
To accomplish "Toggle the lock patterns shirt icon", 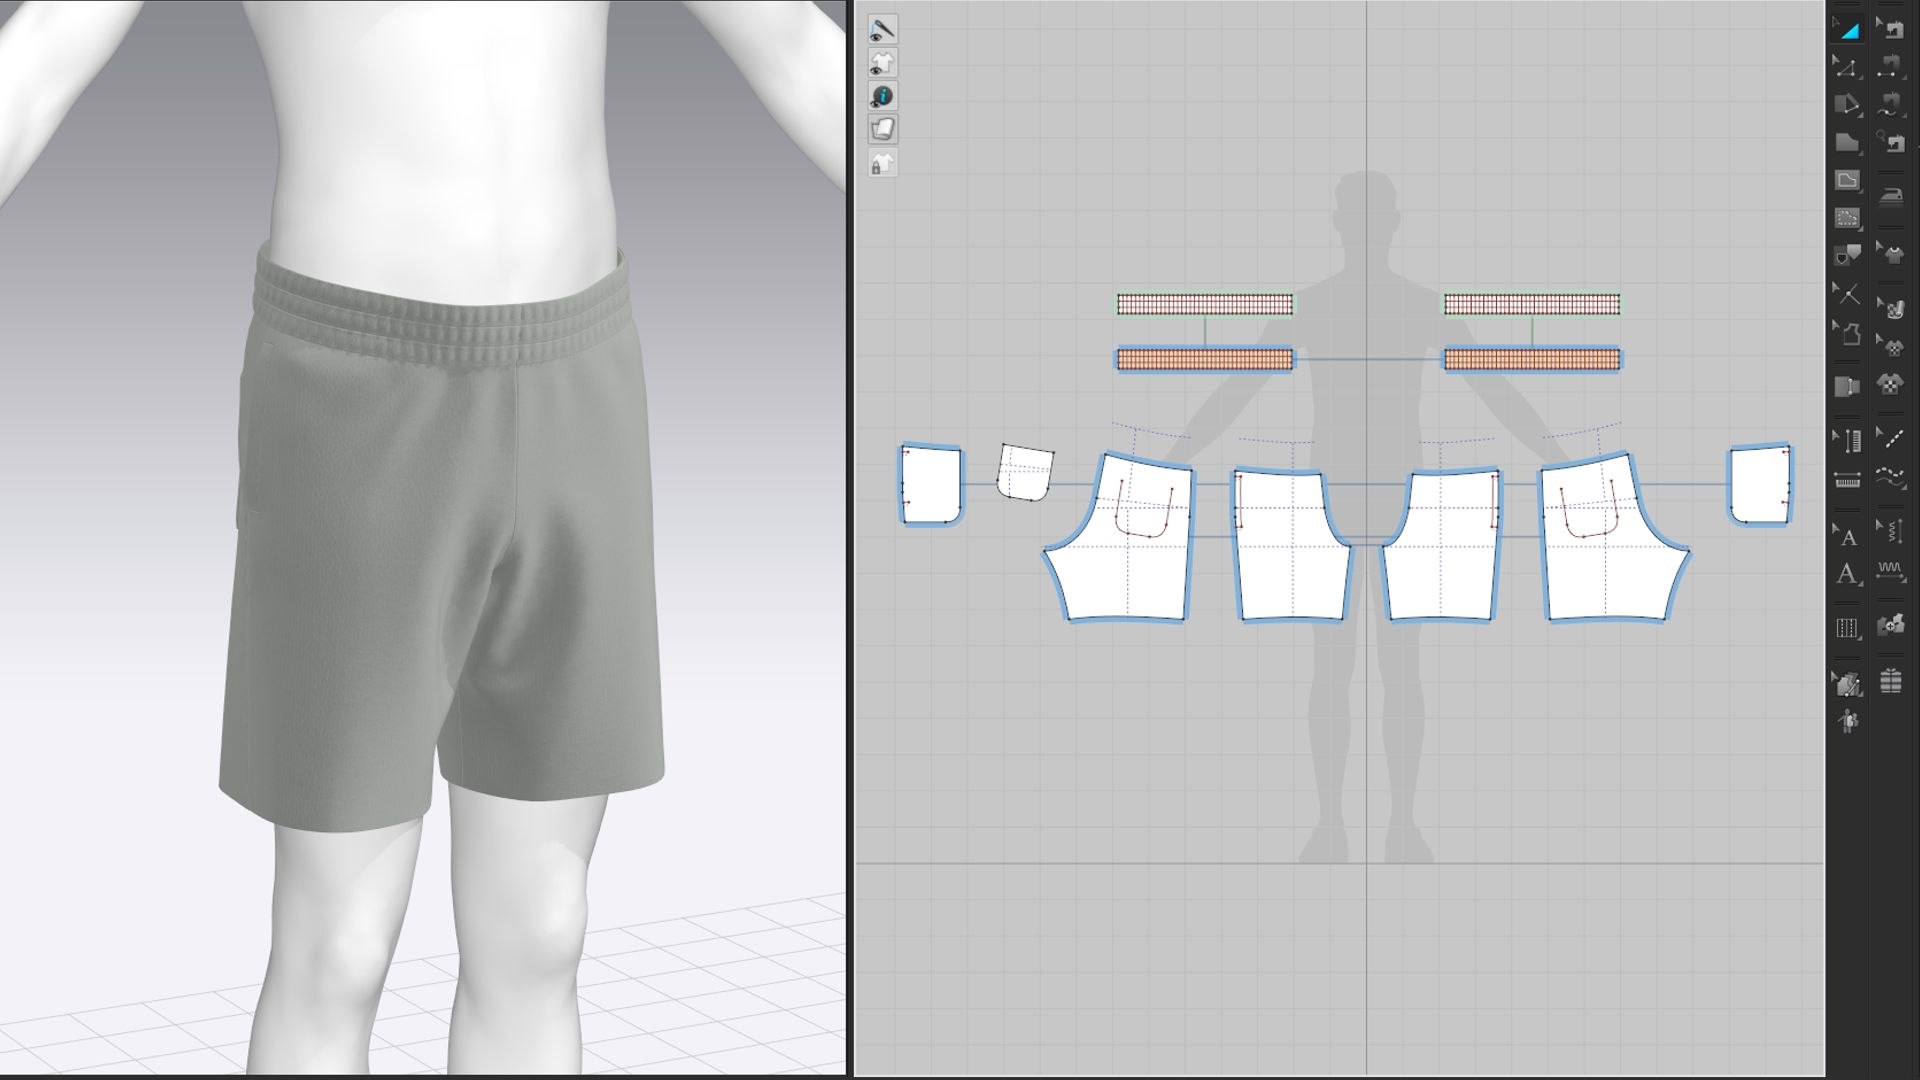I will click(882, 163).
